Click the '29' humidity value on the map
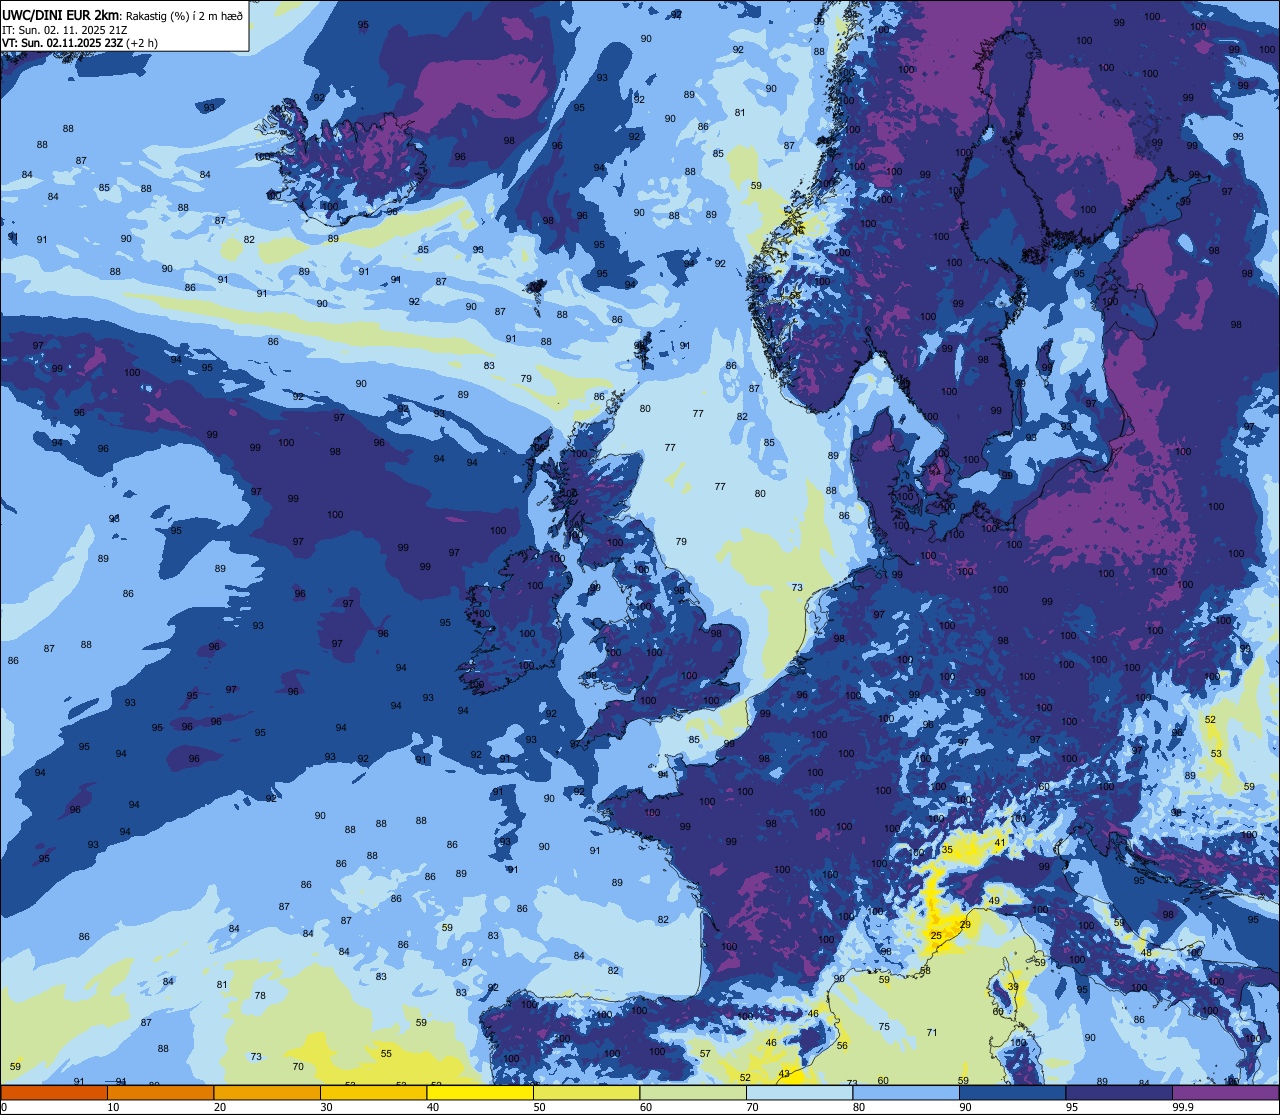This screenshot has height=1115, width=1280. click(965, 925)
